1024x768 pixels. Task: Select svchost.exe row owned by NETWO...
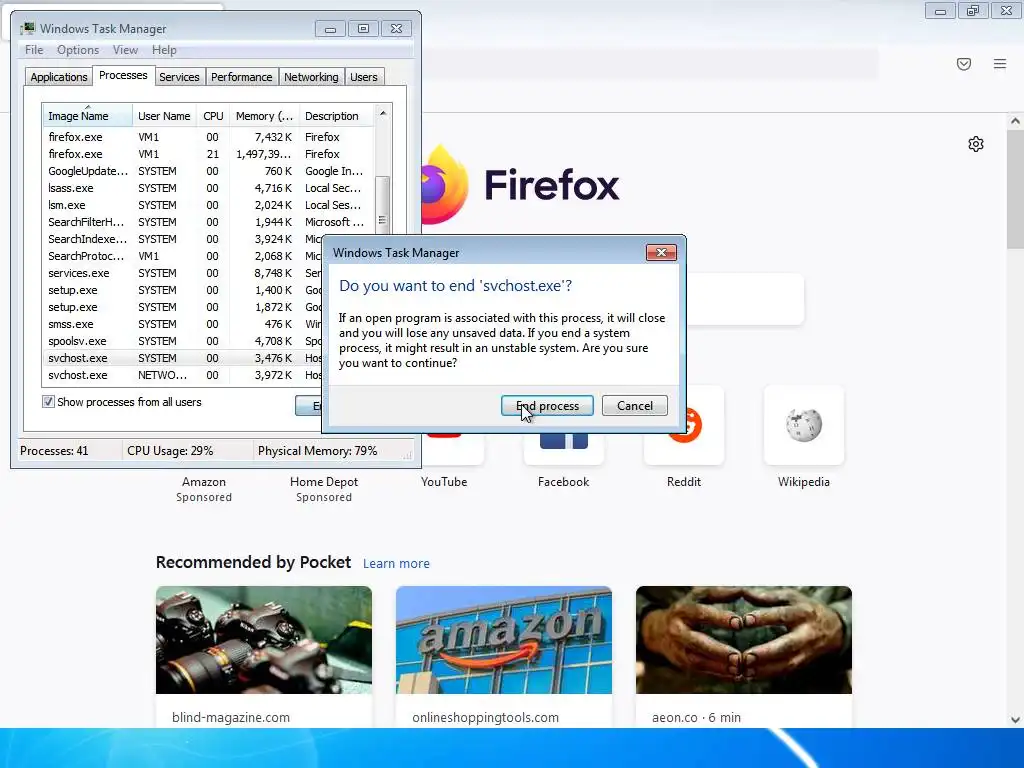pyautogui.click(x=183, y=375)
